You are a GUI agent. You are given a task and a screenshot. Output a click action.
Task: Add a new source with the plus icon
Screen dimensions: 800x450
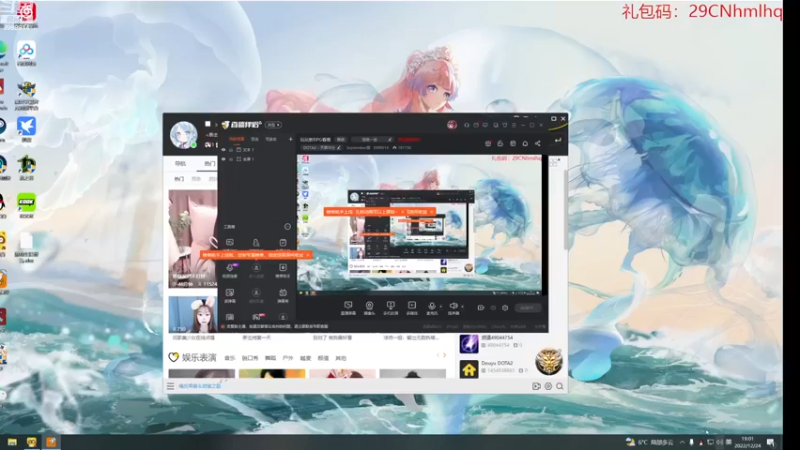coord(291,139)
